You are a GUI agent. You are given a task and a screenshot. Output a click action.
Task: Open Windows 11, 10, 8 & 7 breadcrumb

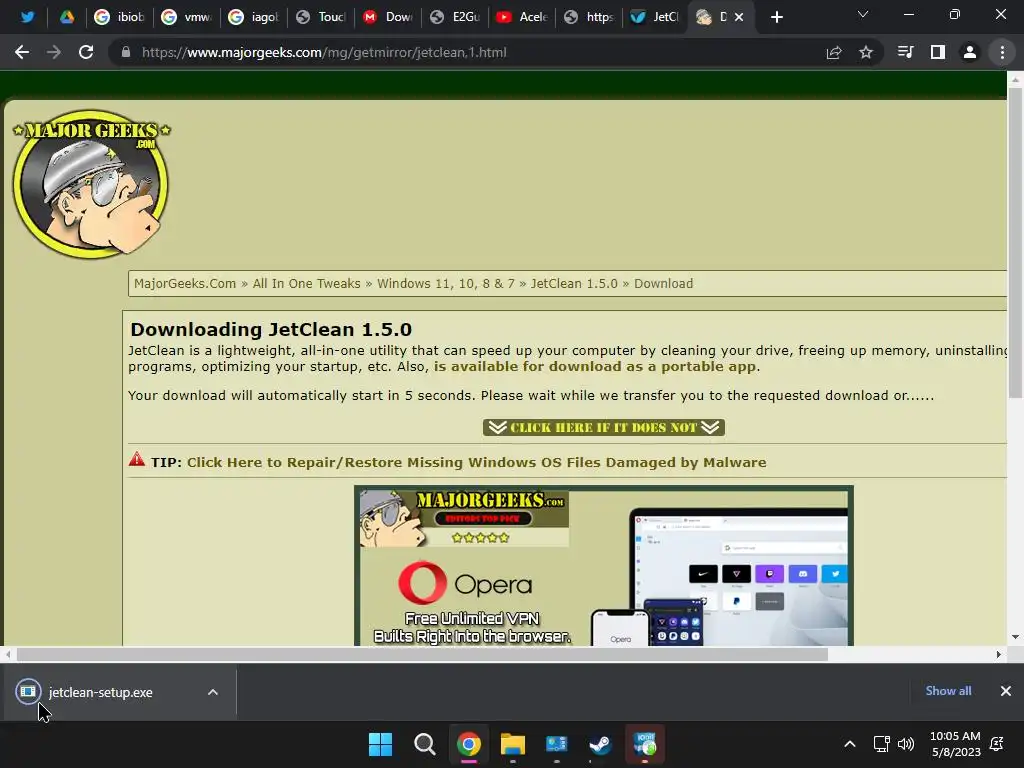point(446,283)
